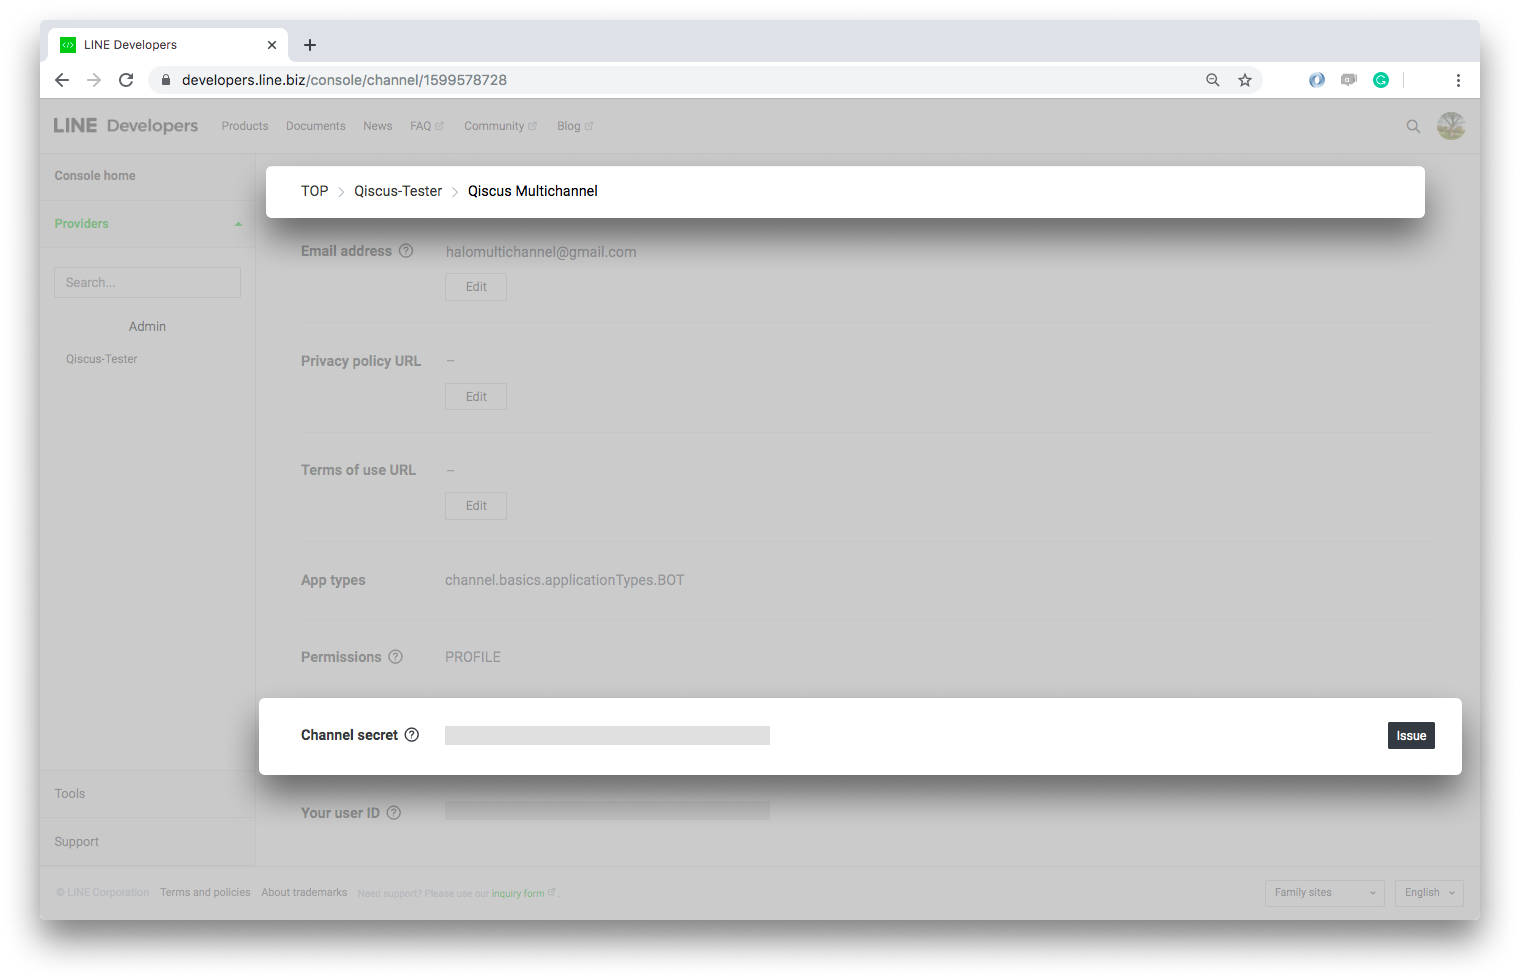The image size is (1520, 980).
Task: Open the user profile avatar
Action: (1451, 126)
